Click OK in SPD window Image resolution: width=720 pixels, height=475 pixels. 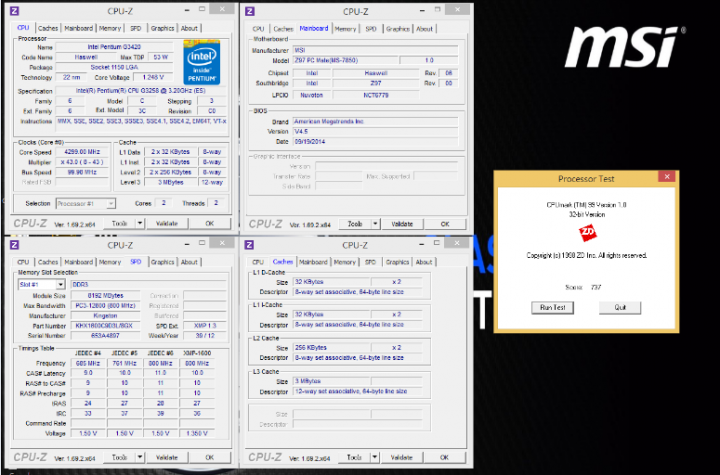point(210,457)
